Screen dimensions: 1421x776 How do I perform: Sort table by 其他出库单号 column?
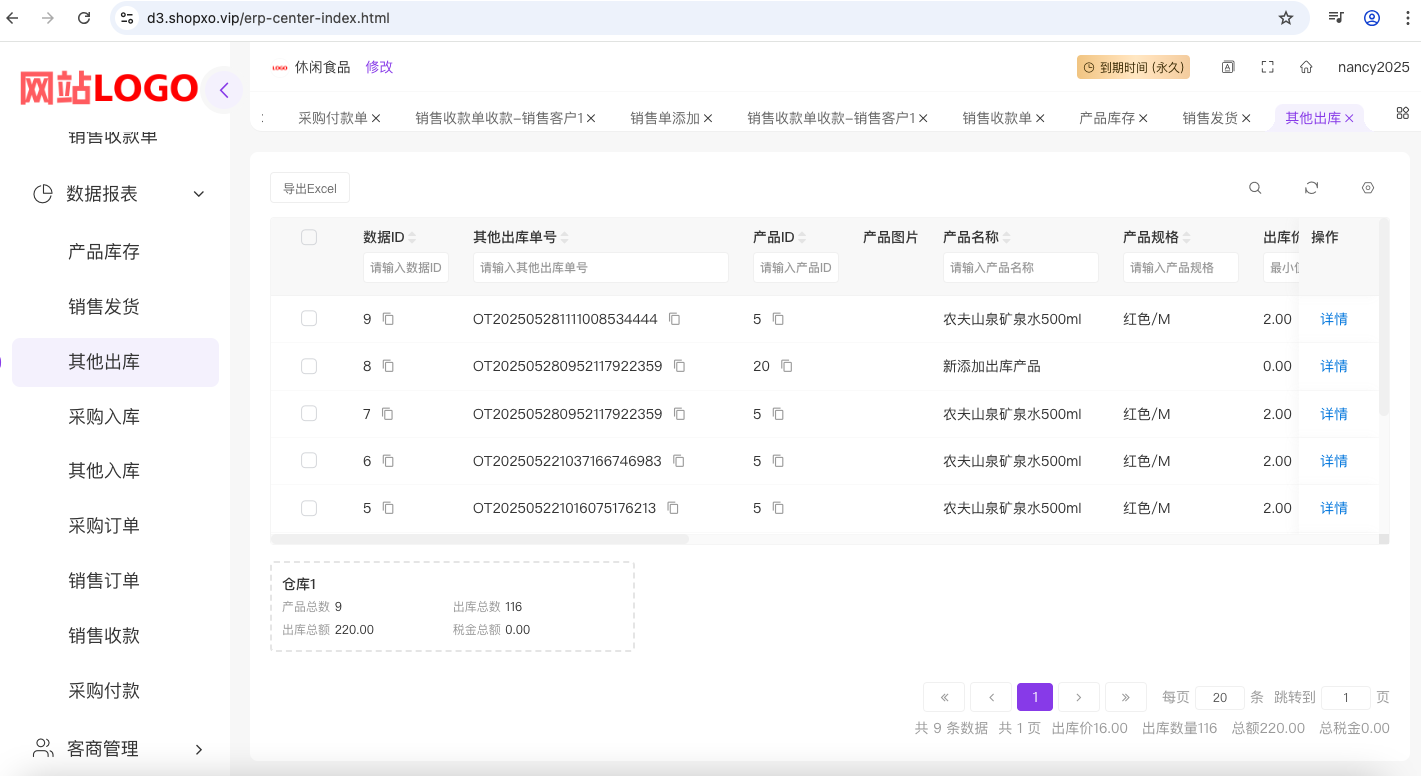pyautogui.click(x=564, y=238)
